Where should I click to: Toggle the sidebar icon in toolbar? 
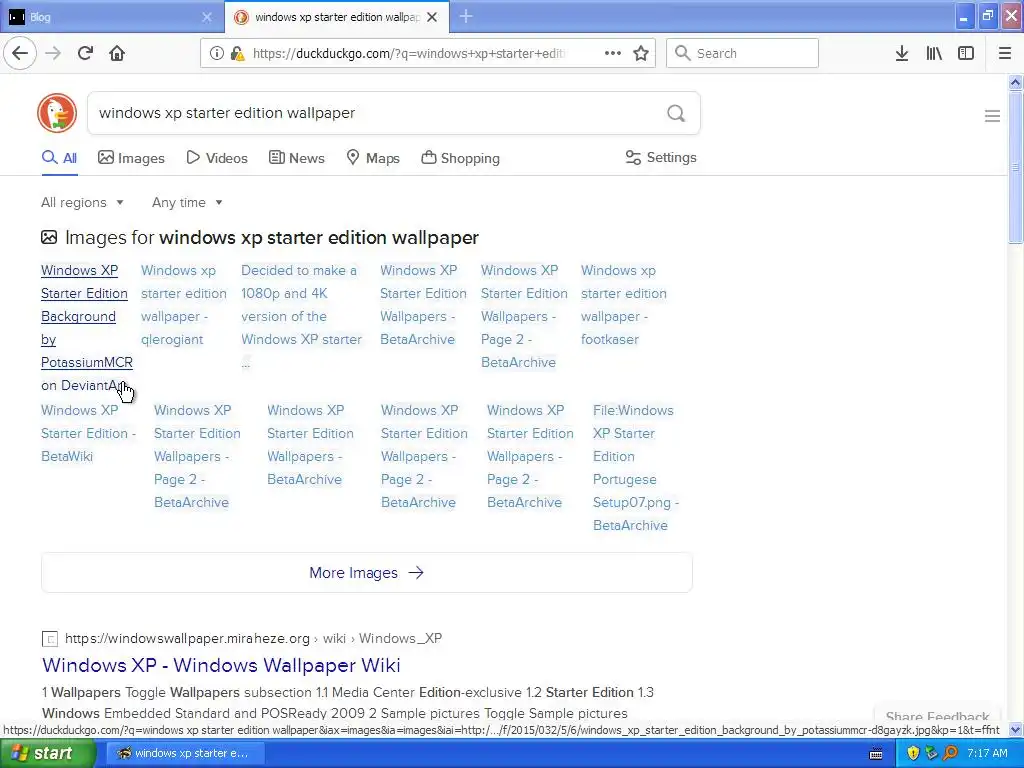[x=966, y=53]
